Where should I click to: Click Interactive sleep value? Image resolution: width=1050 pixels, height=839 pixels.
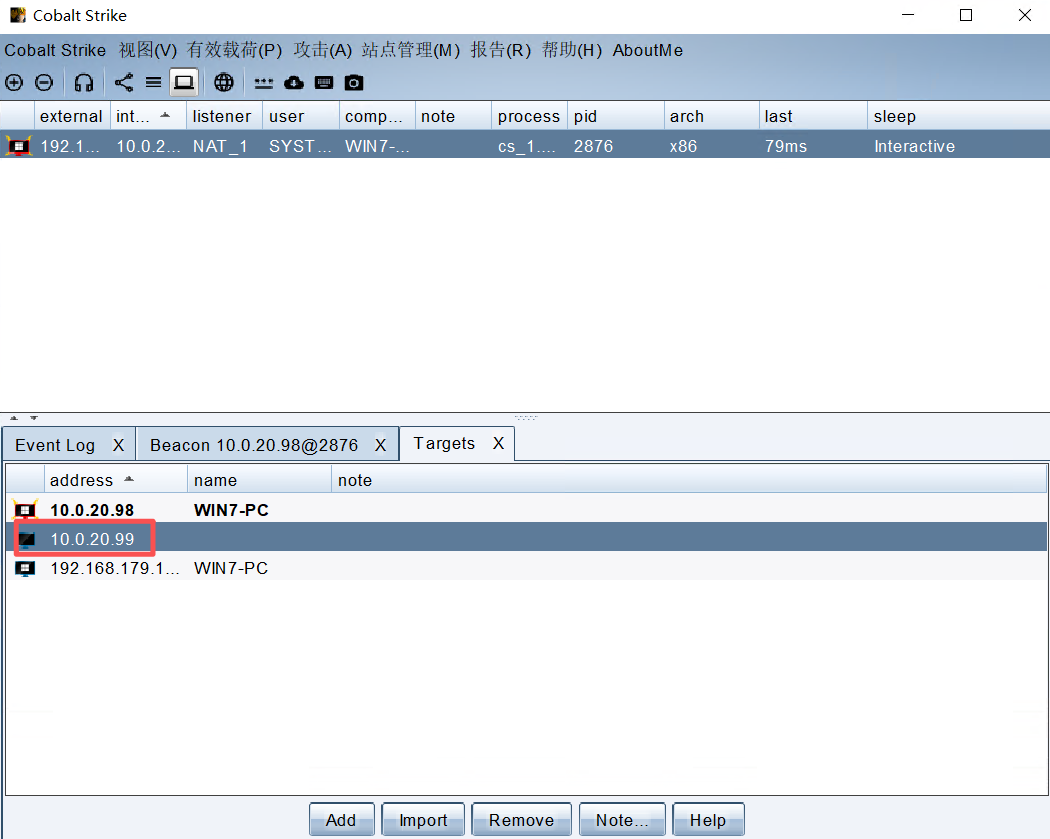914,146
